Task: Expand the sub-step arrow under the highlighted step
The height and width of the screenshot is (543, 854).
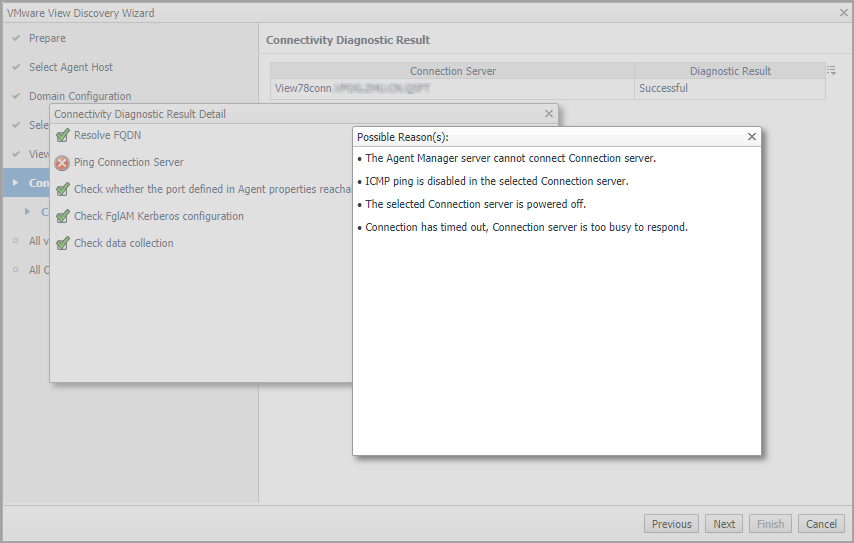Action: point(28,212)
